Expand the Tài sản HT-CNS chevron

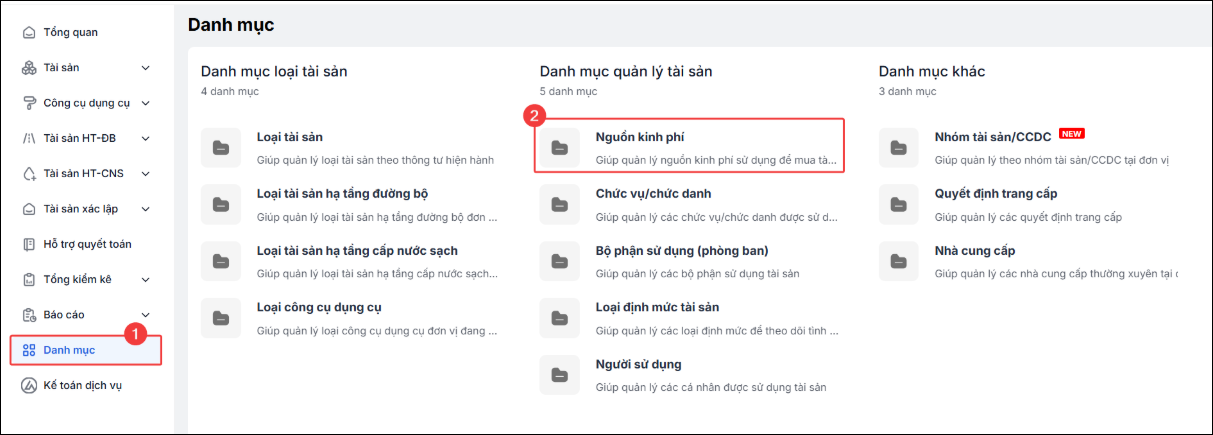coord(146,174)
